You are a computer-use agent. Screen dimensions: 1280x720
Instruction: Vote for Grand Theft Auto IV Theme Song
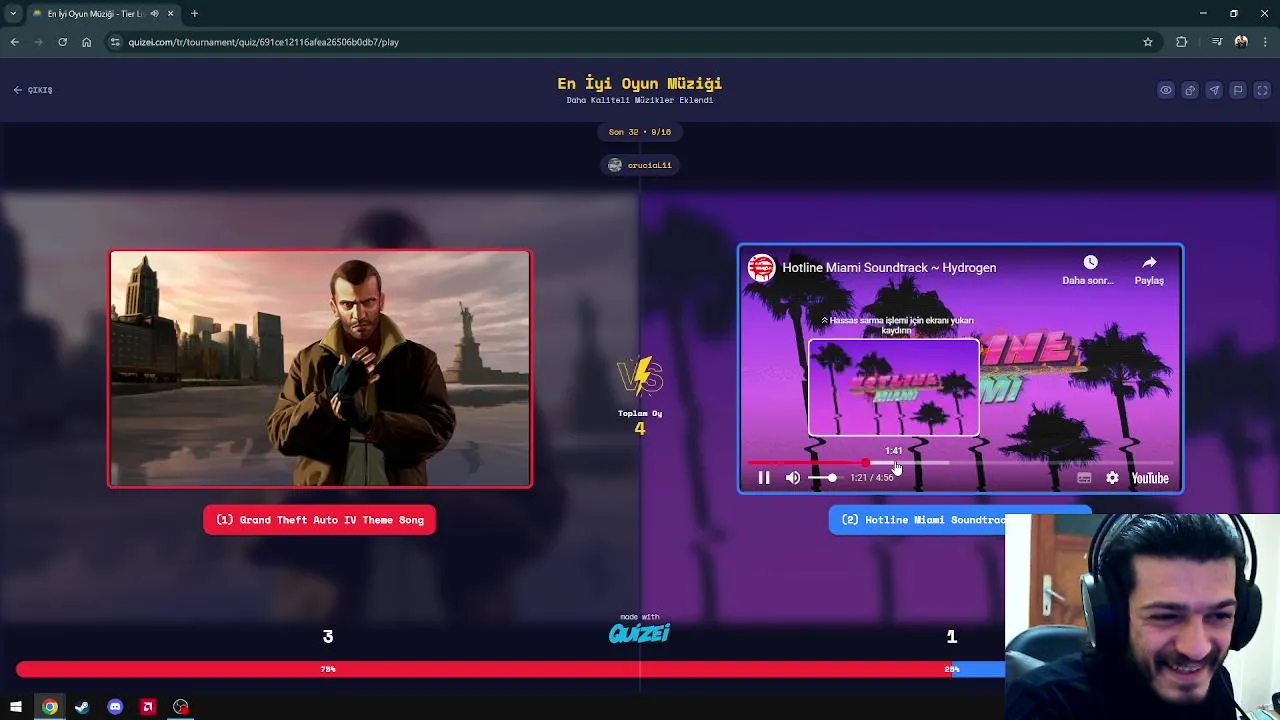[x=320, y=520]
